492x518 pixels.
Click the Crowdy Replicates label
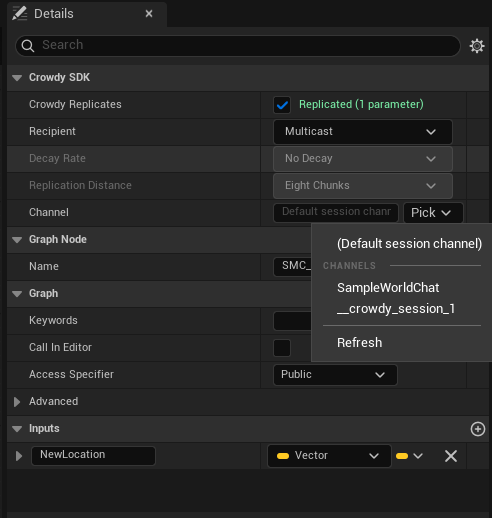tap(75, 104)
